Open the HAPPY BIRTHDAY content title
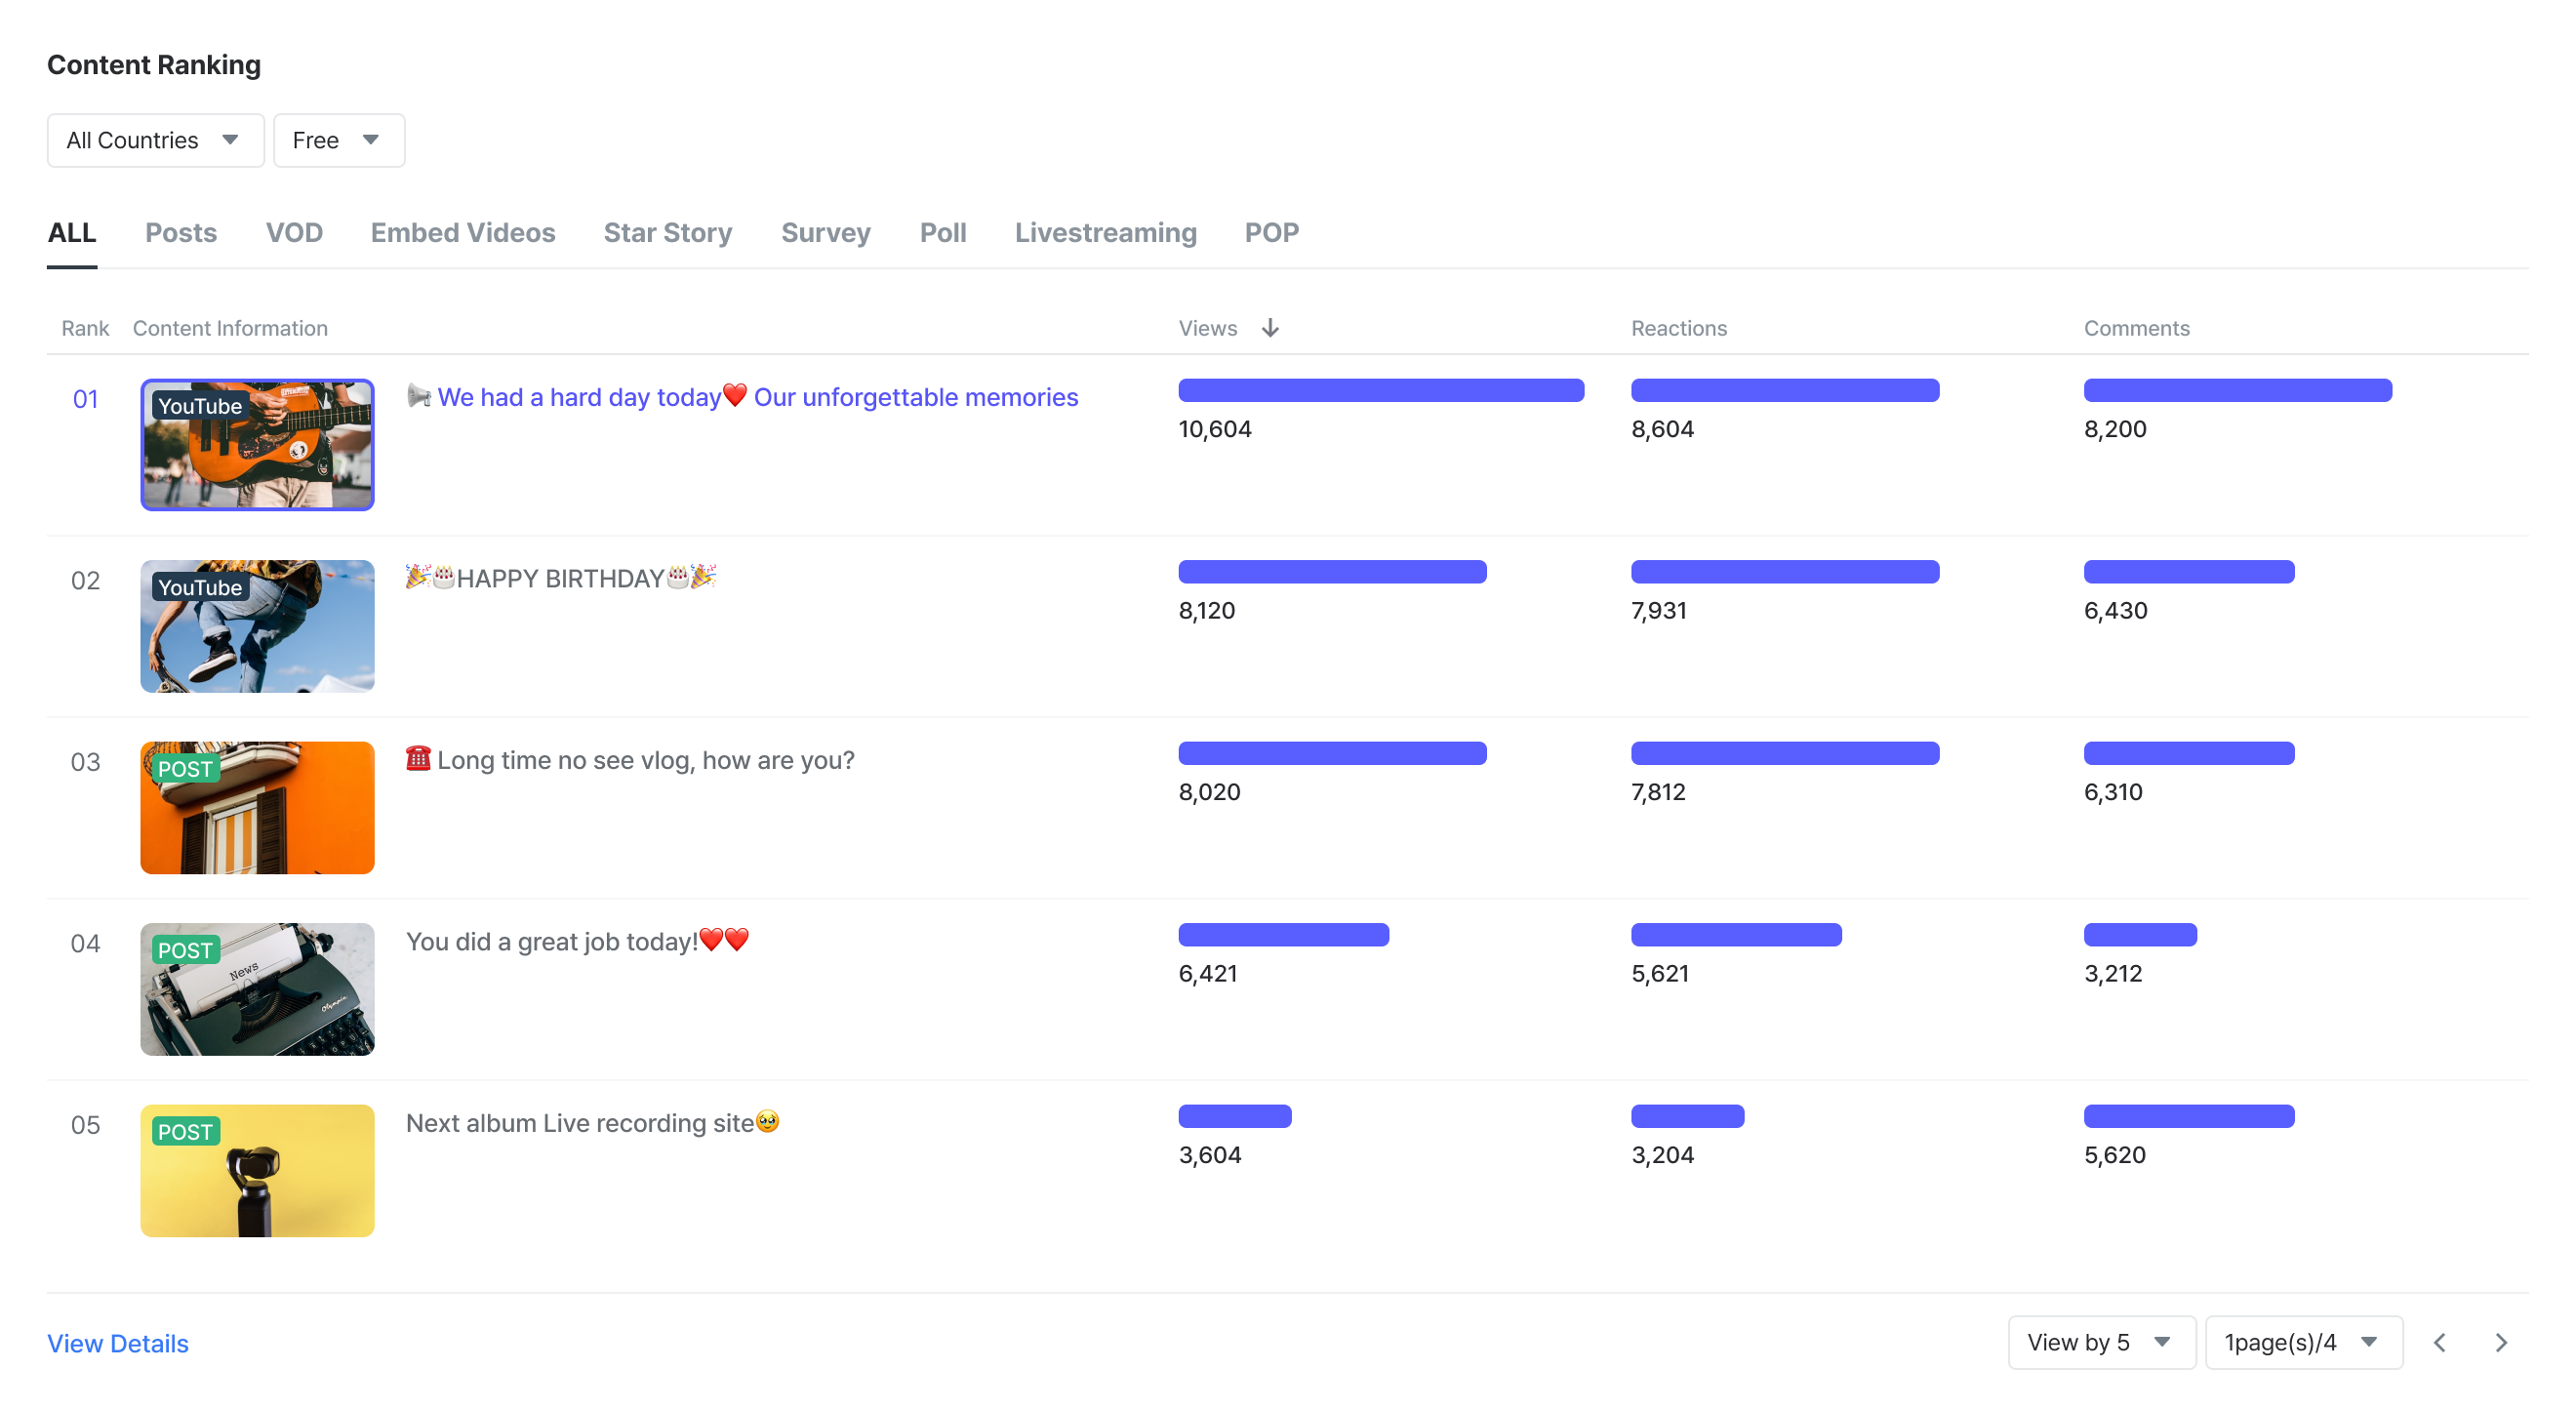 pos(561,578)
